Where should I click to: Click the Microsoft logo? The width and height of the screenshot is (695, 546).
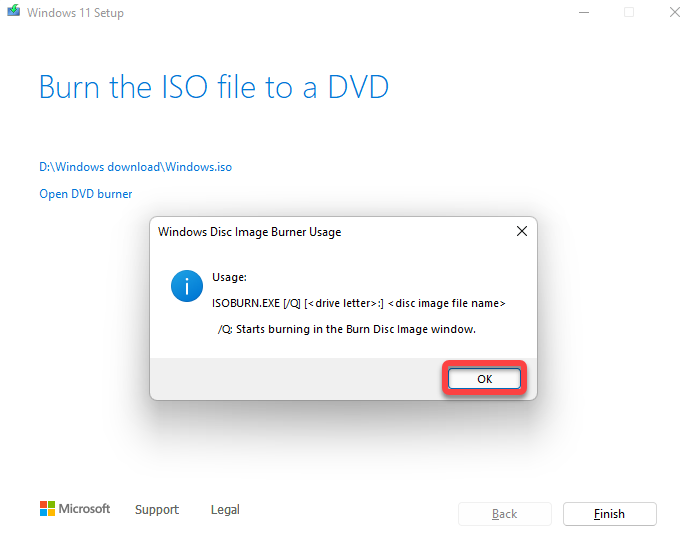tap(75, 509)
